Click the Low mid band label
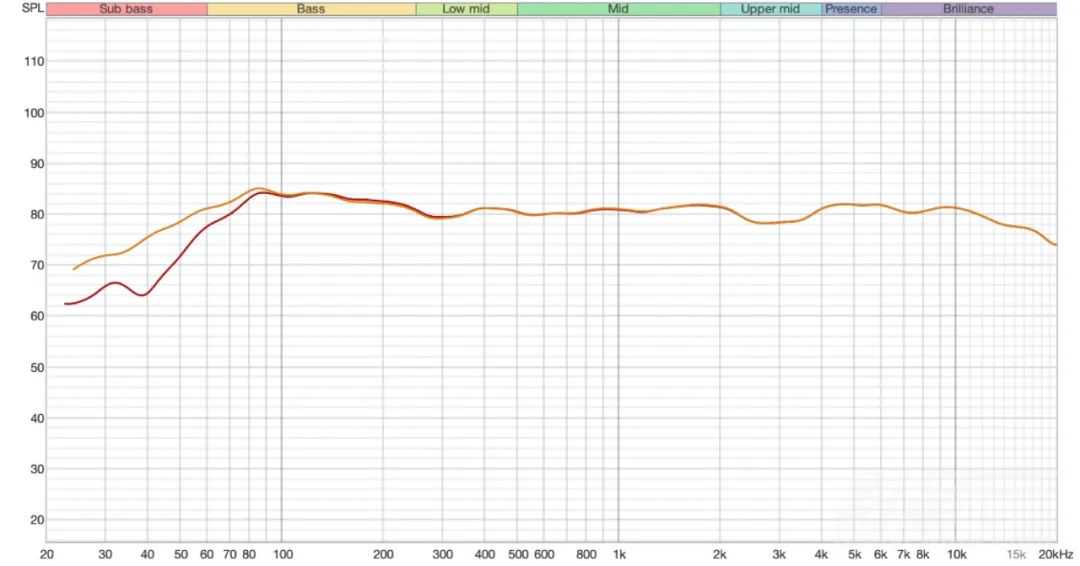1080x566 pixels. coord(466,9)
